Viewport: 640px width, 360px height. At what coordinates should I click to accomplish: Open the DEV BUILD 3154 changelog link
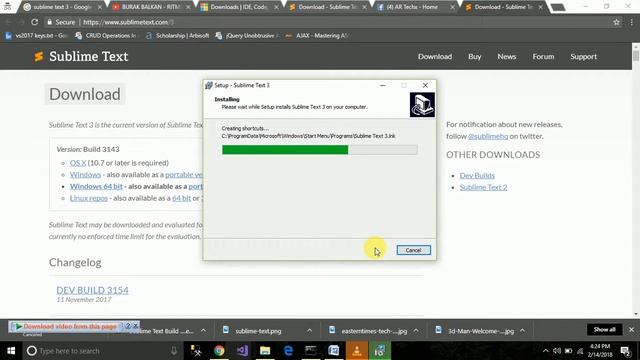click(92, 290)
